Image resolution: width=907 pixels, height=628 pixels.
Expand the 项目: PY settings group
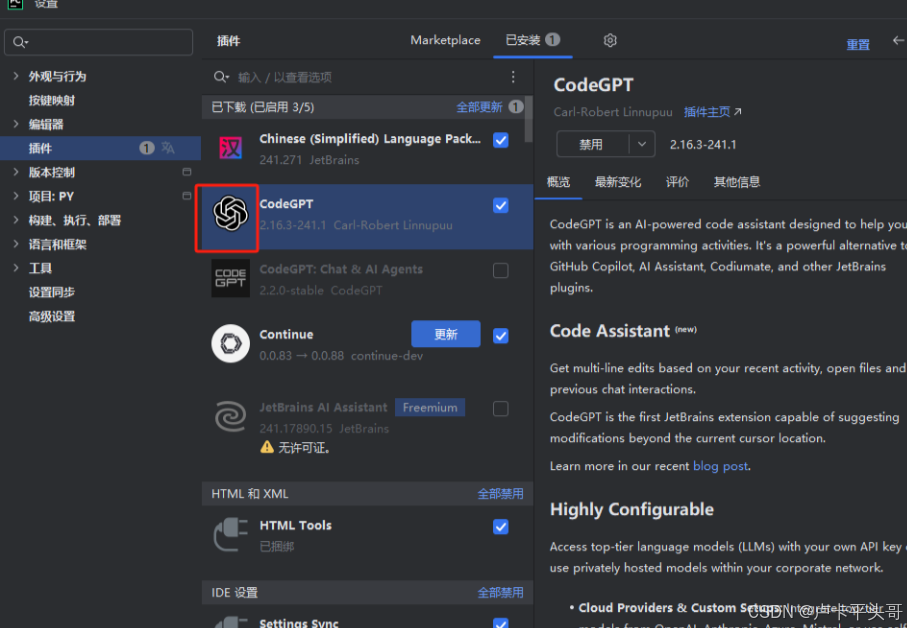pyautogui.click(x=16, y=196)
